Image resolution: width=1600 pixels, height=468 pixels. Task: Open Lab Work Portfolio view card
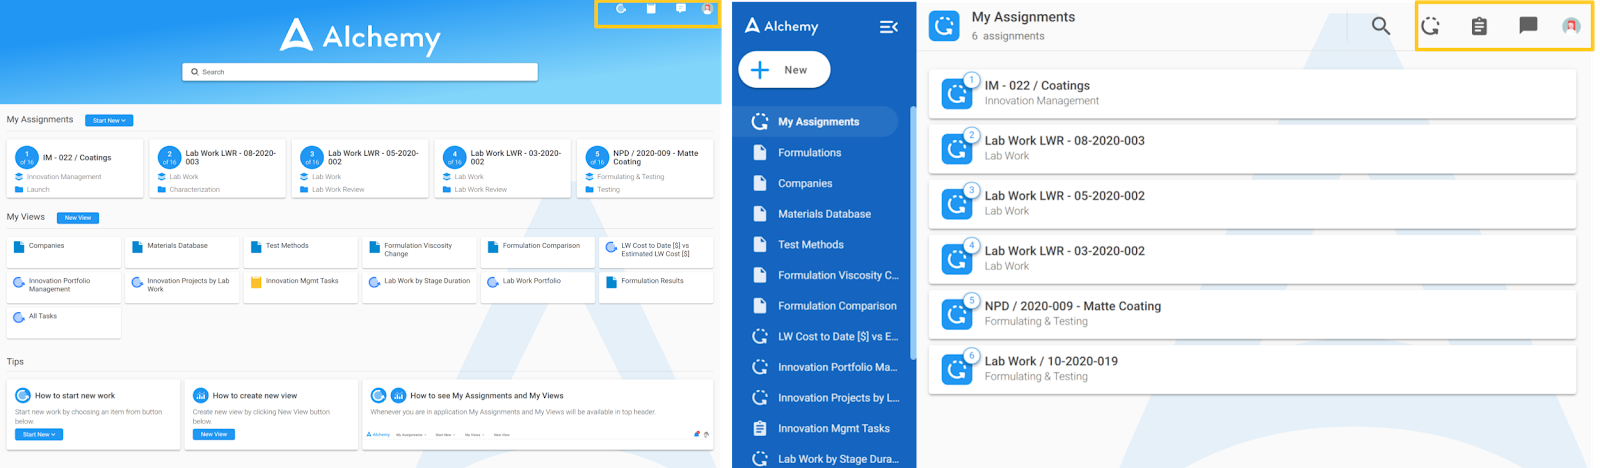[x=537, y=287]
